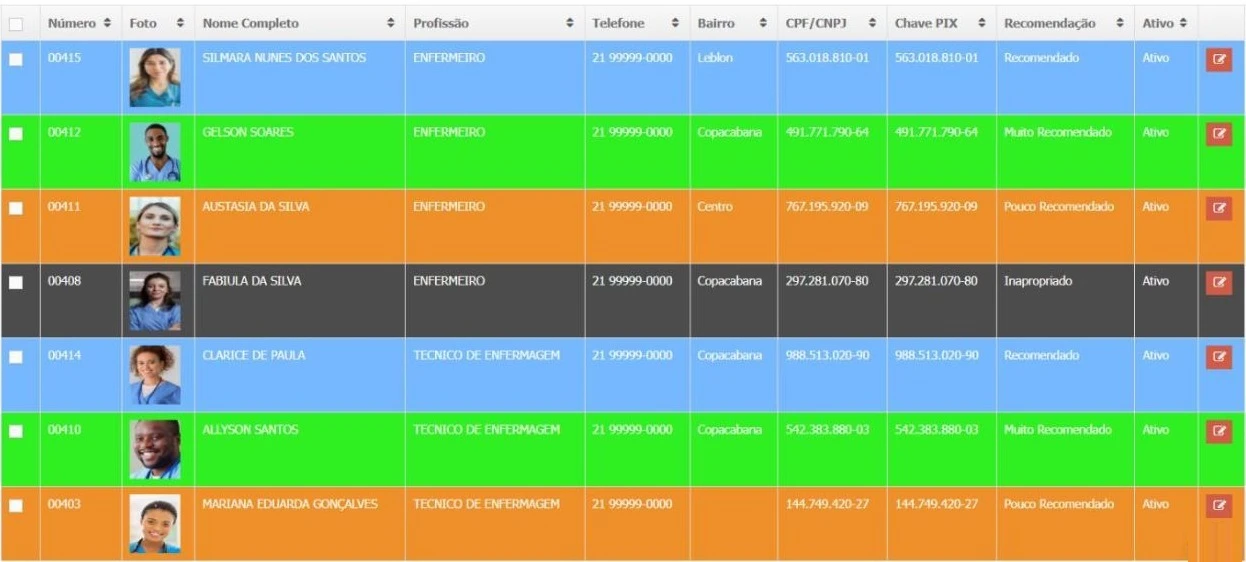Check the box for row 00403

[15, 506]
